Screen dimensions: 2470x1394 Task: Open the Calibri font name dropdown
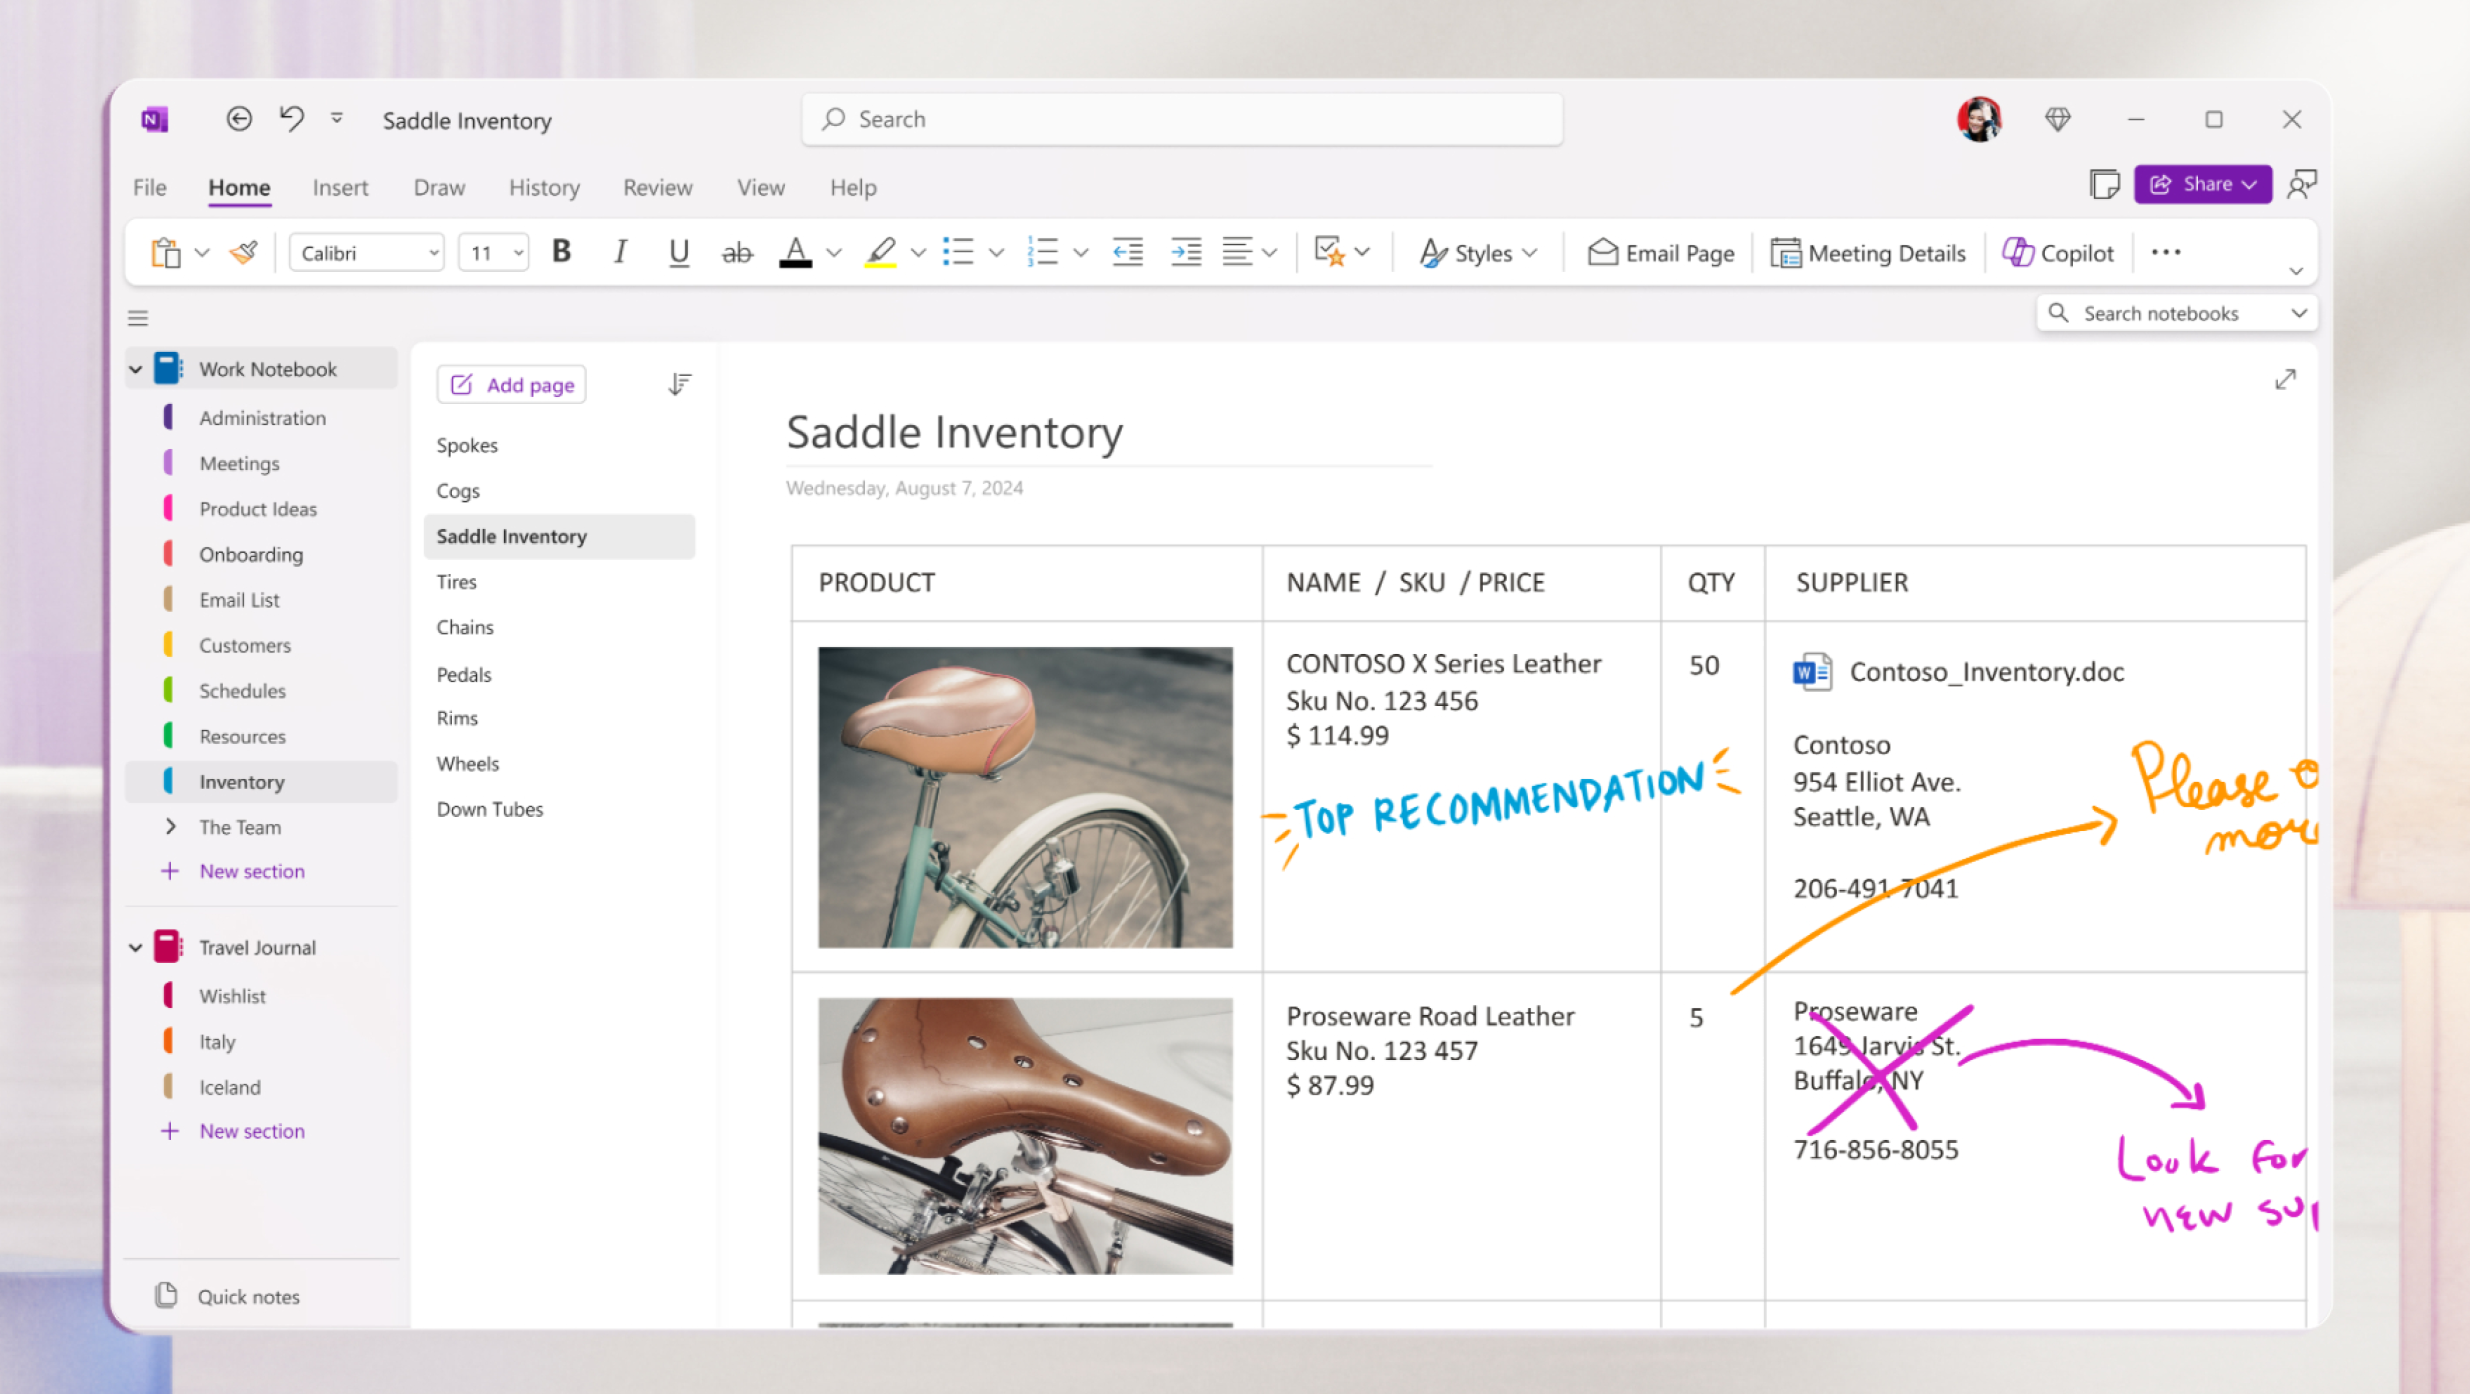[x=367, y=253]
